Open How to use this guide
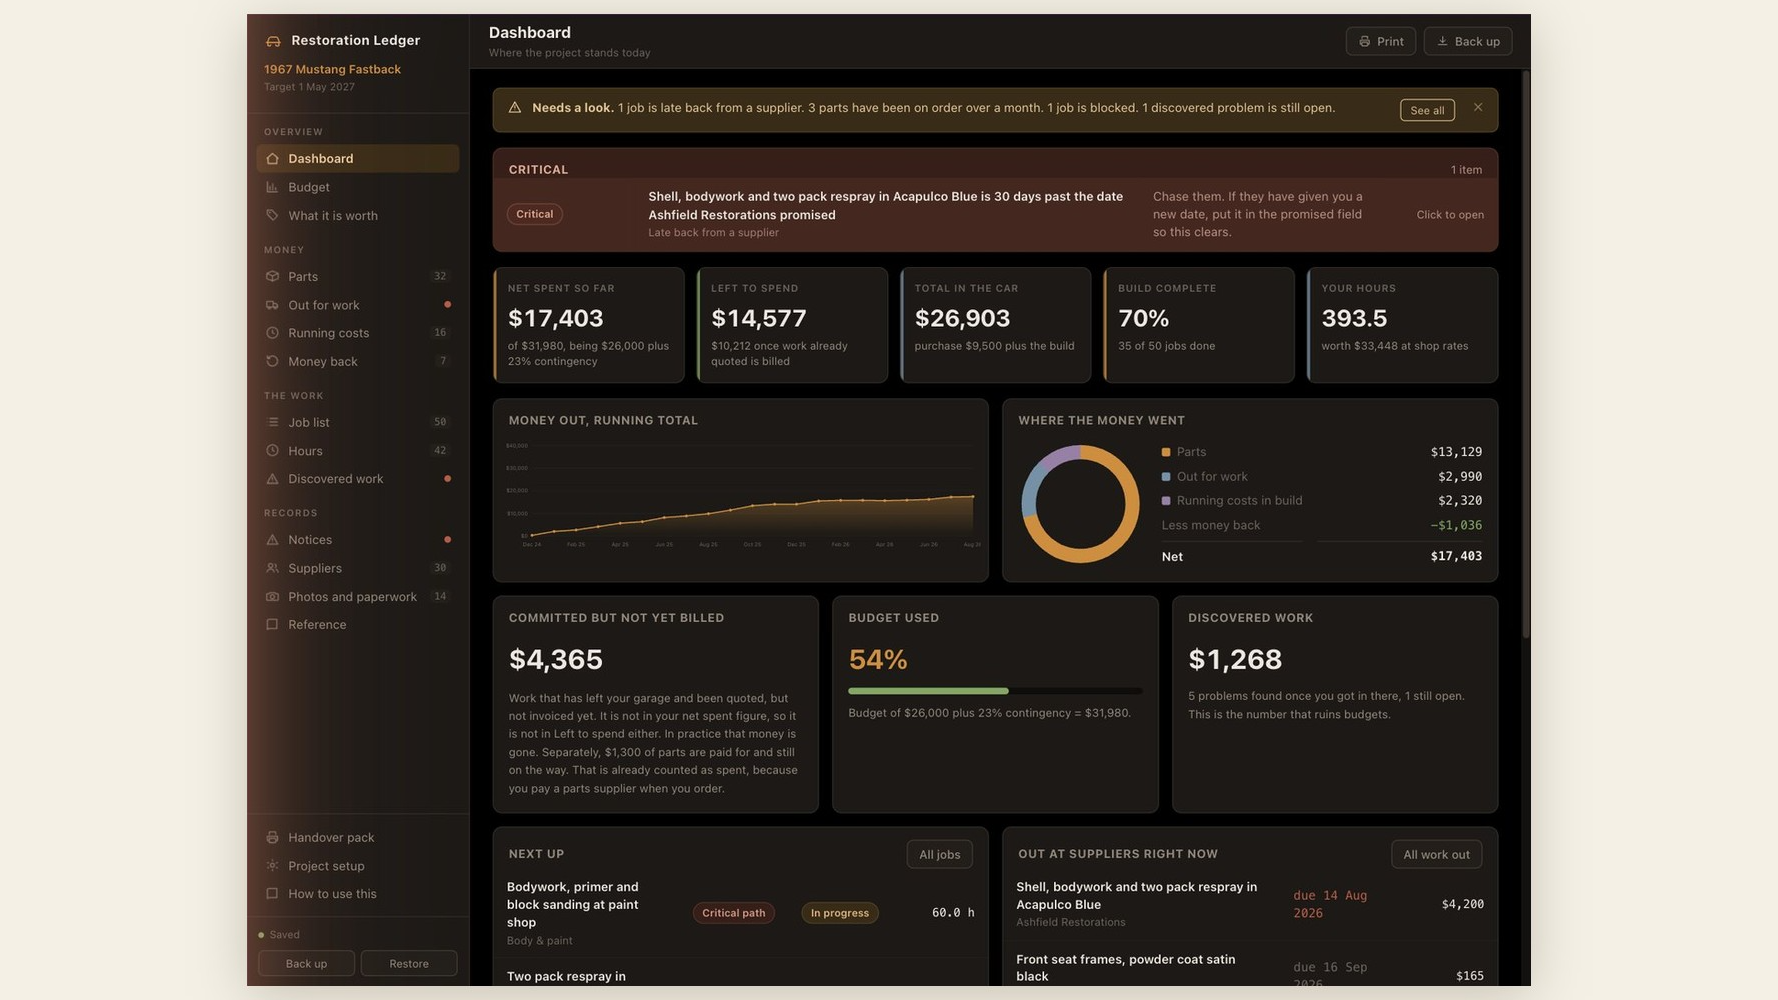Image resolution: width=1778 pixels, height=1000 pixels. click(358, 894)
